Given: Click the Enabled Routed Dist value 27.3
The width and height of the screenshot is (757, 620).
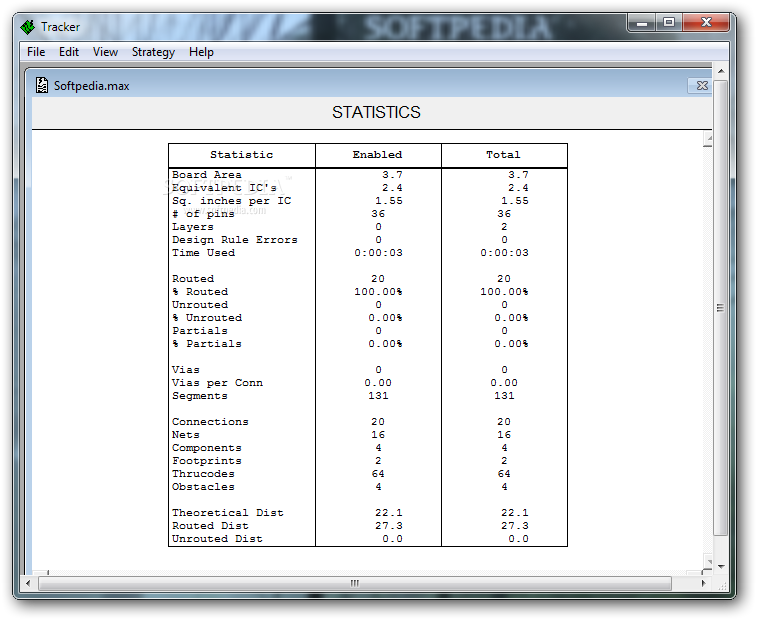Looking at the screenshot, I should click(389, 527).
